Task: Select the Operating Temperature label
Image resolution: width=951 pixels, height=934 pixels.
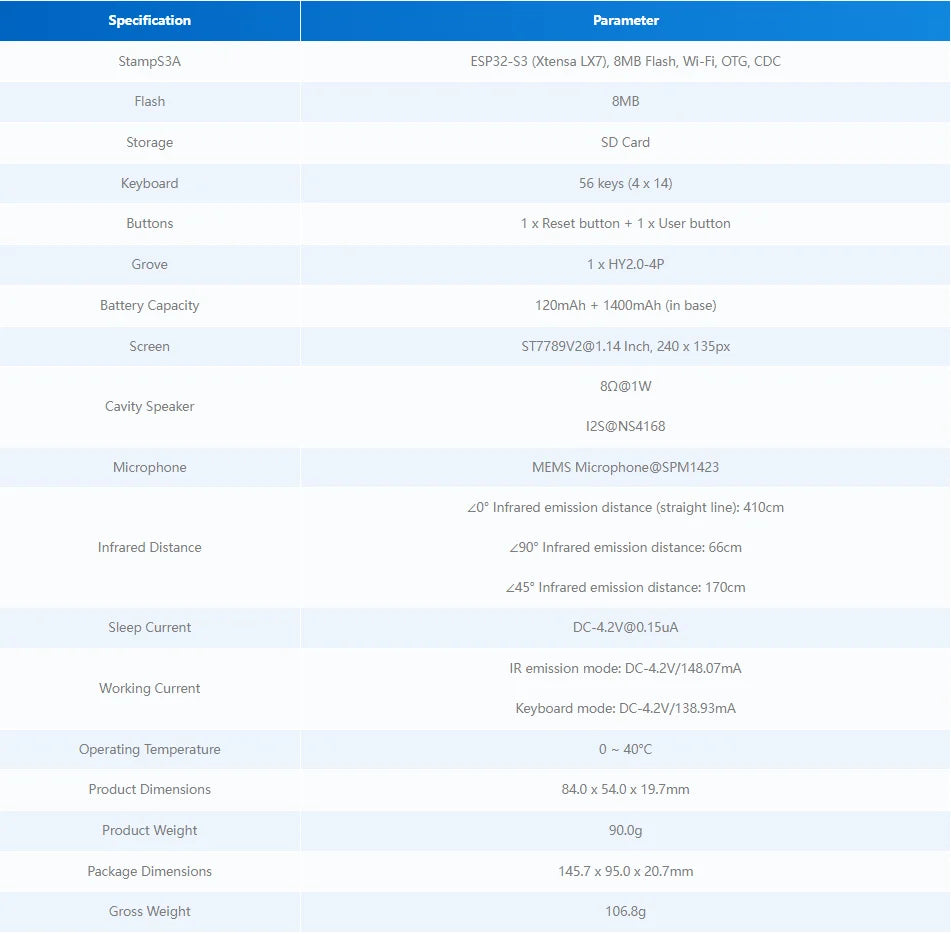Action: click(x=149, y=749)
